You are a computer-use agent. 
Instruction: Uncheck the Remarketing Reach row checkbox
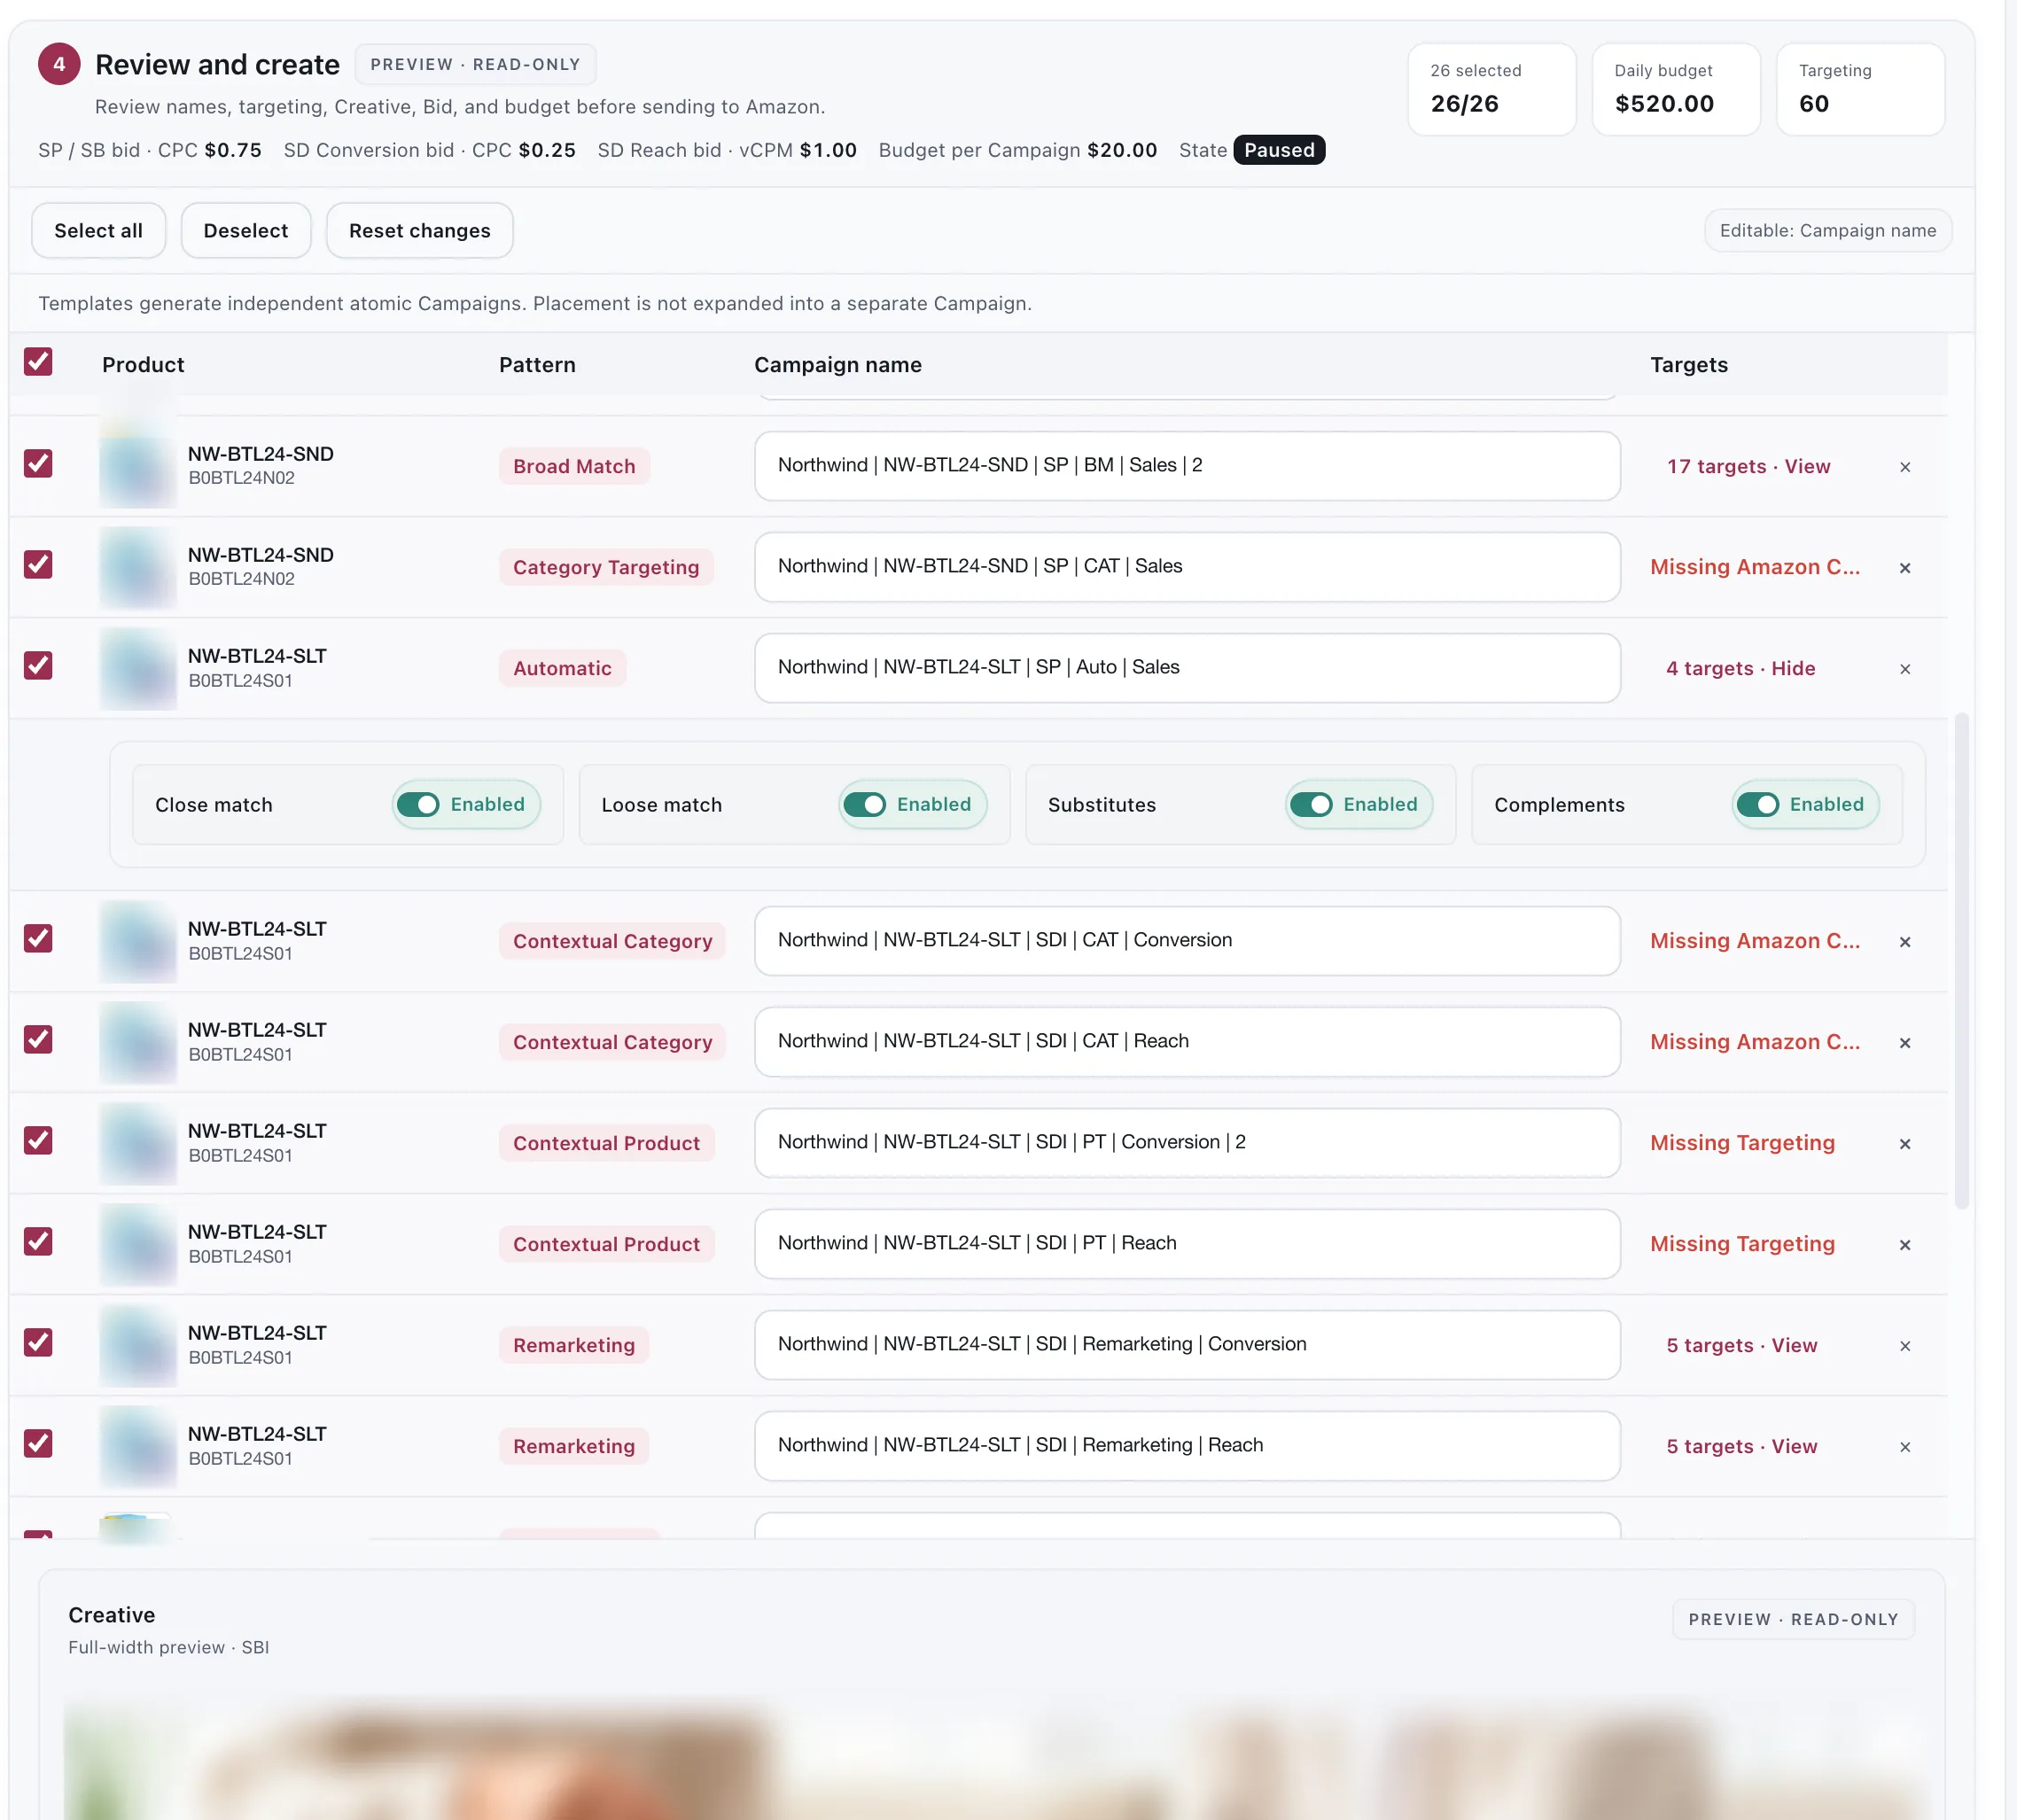(x=38, y=1443)
